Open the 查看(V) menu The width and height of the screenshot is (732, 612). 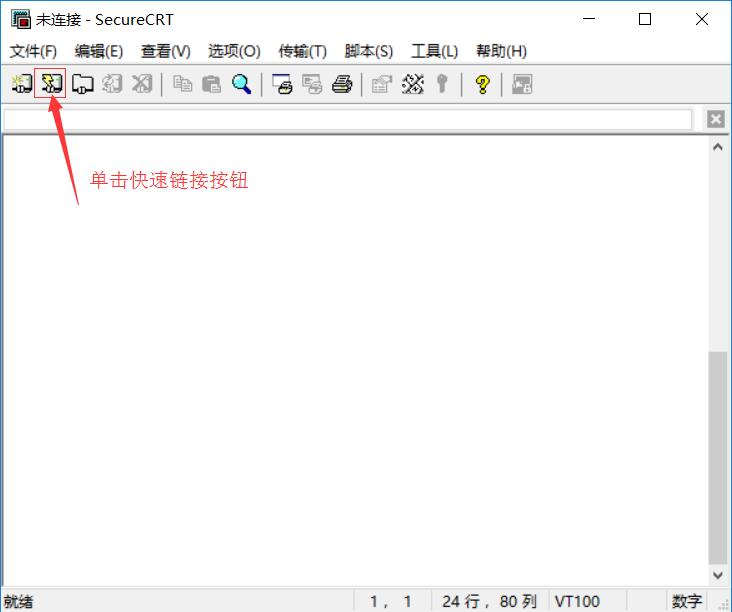coord(166,51)
